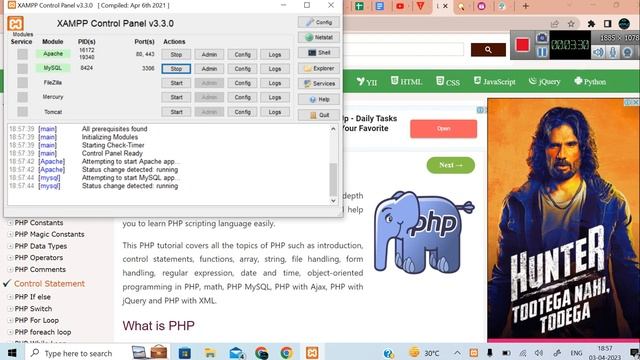
Task: Open Windows Services from XAMPP
Action: [x=319, y=84]
